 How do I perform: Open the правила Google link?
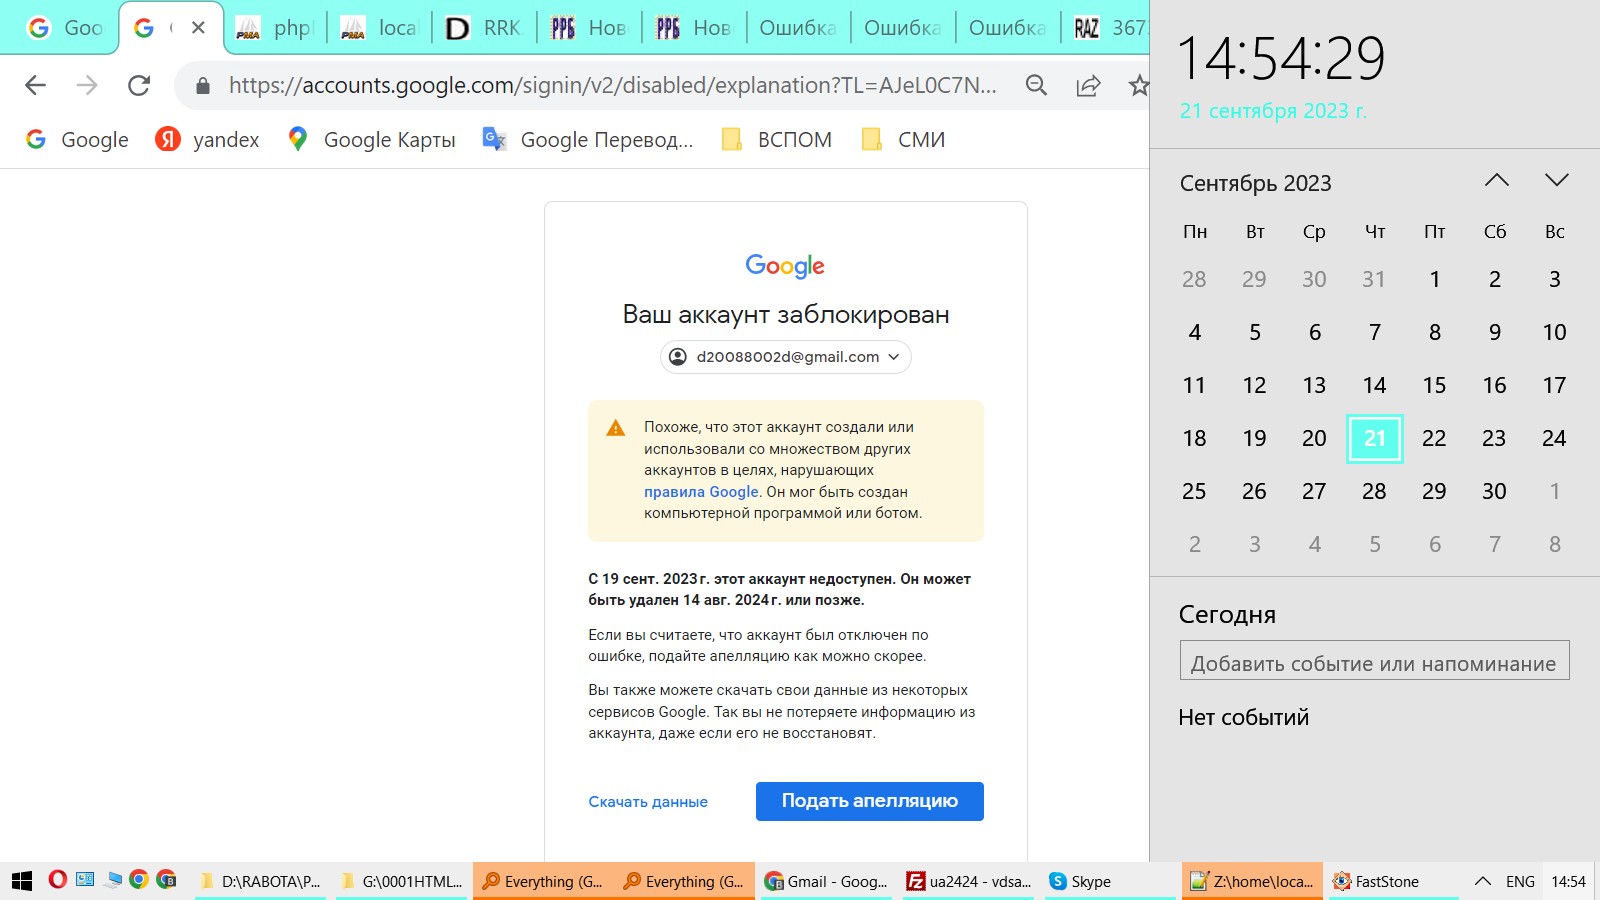(x=701, y=492)
